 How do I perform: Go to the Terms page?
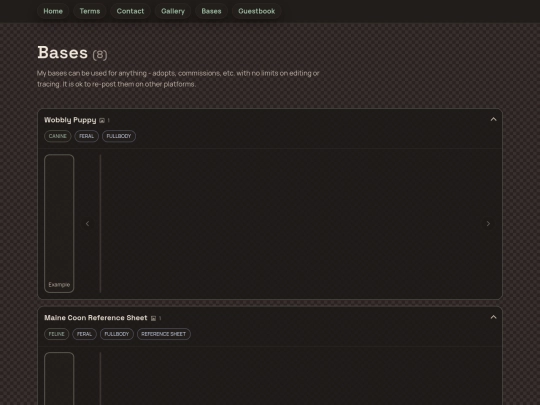tap(90, 11)
